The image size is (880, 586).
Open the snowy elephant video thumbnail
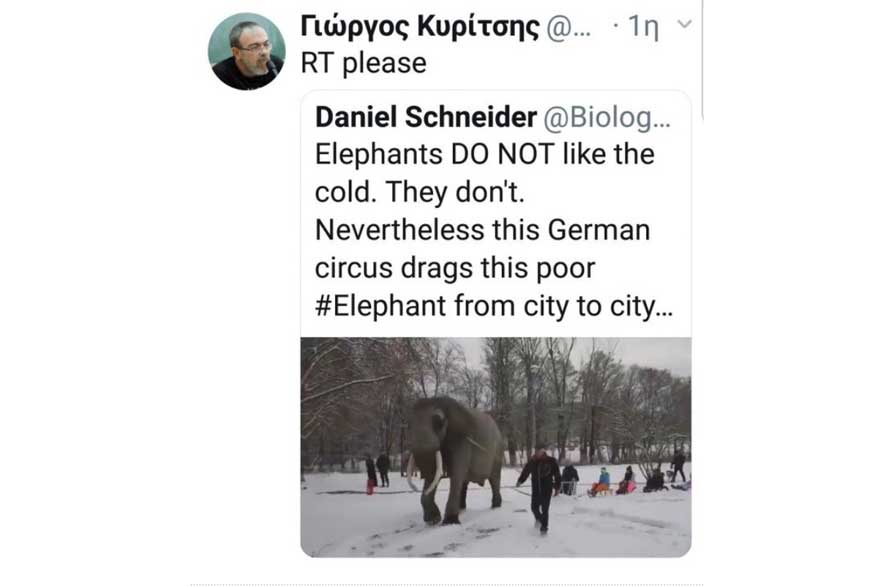point(495,446)
